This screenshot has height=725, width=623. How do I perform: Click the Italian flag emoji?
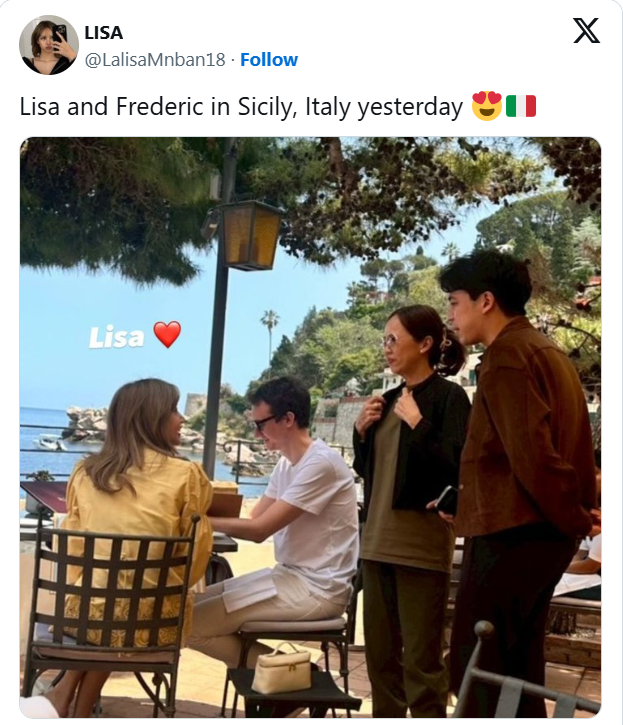tap(521, 106)
